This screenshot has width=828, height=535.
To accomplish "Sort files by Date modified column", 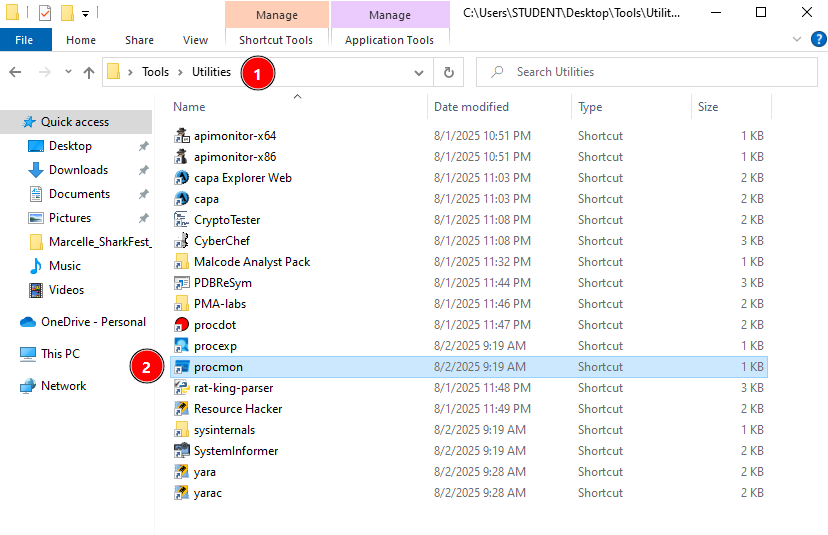I will point(471,107).
